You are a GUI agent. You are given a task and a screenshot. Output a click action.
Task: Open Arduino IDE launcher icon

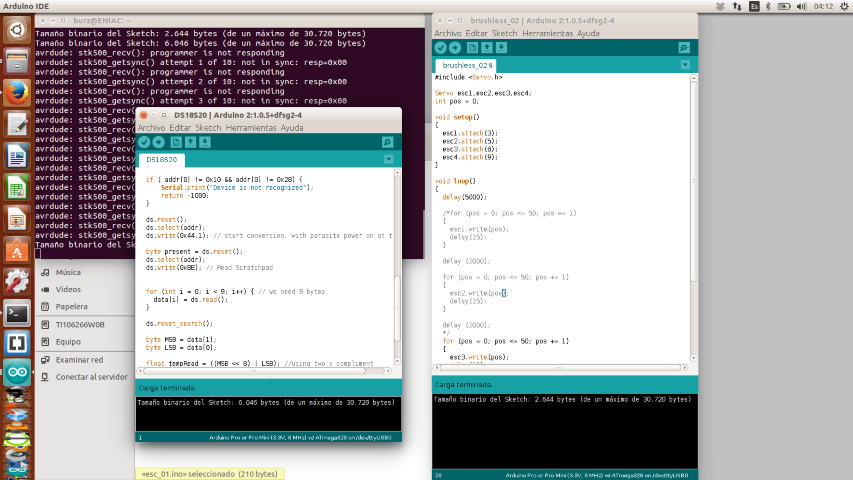click(17, 372)
